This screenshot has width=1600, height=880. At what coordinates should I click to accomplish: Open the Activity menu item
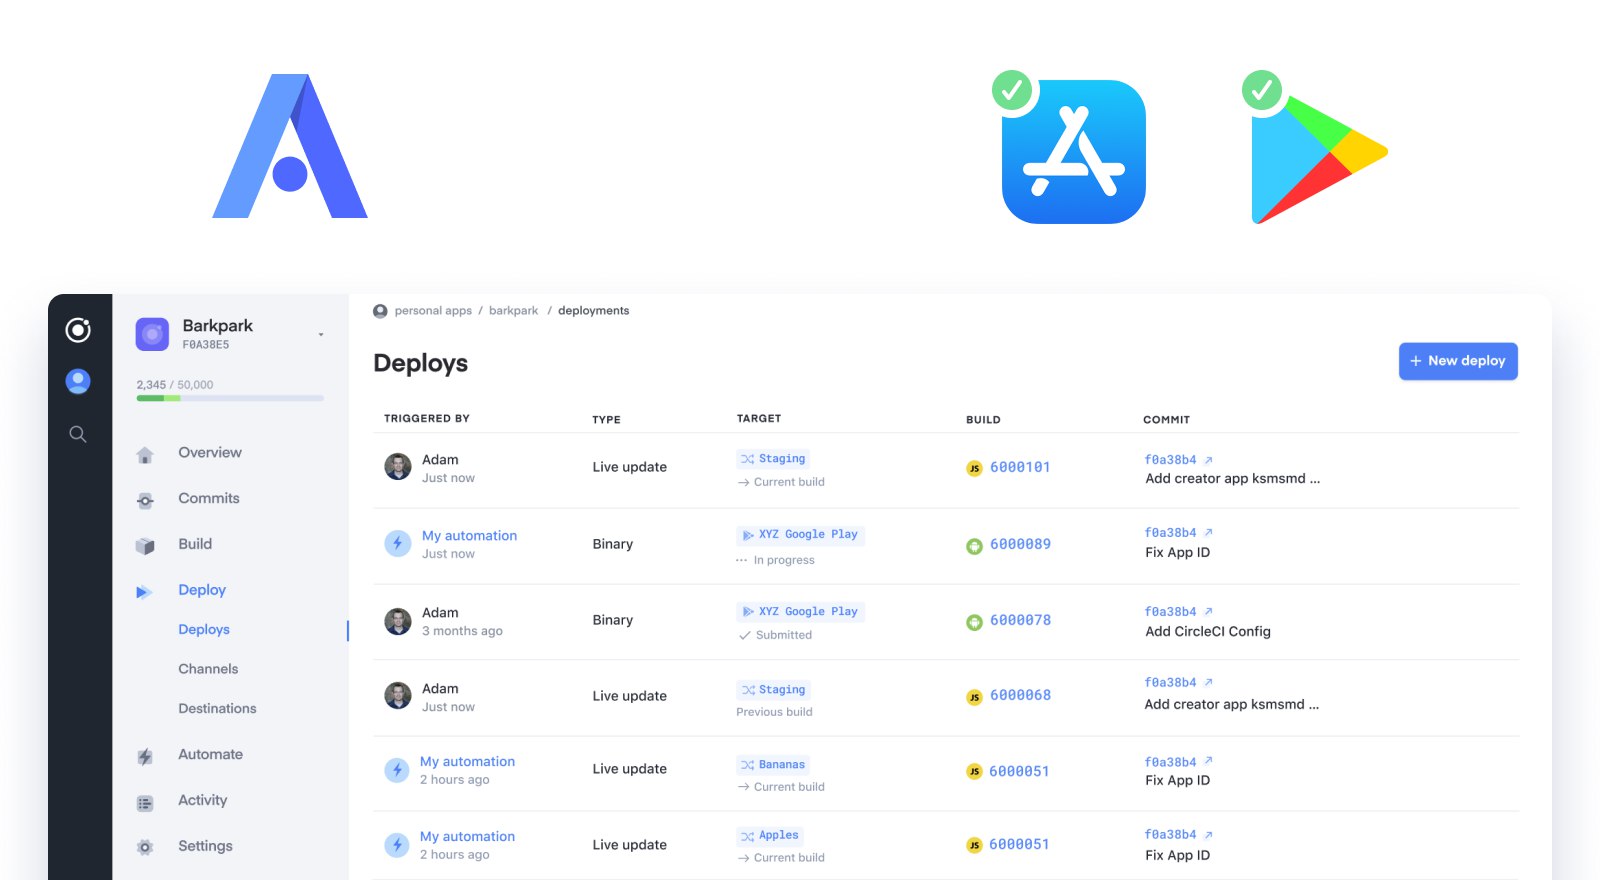203,800
